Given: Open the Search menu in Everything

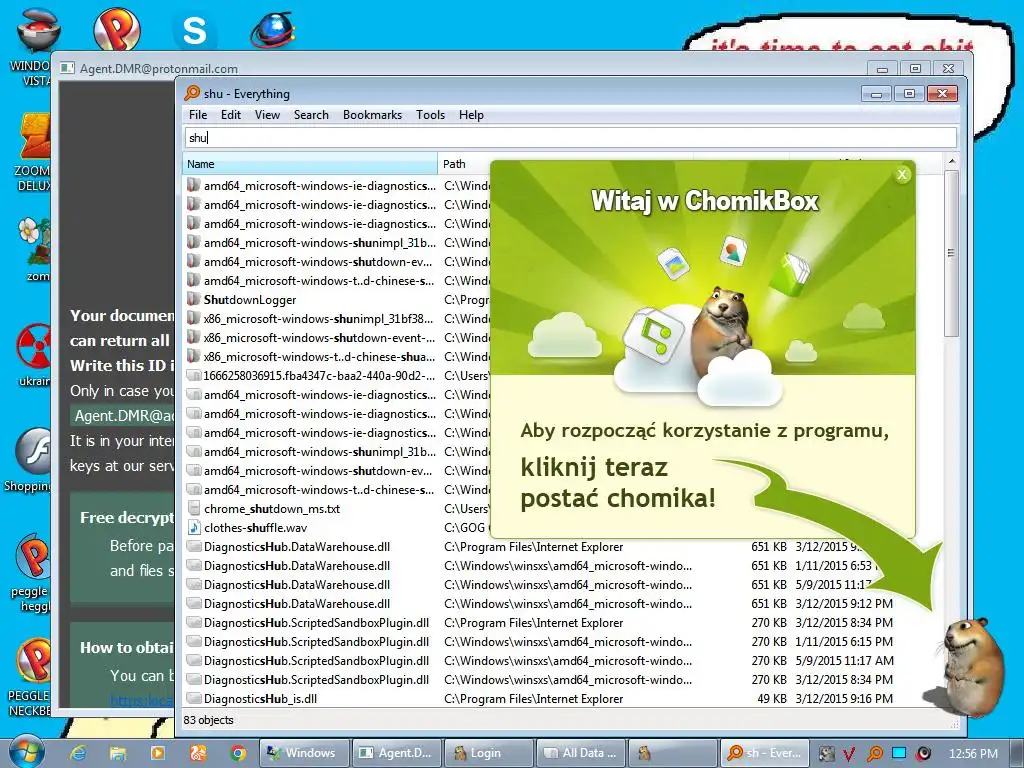Looking at the screenshot, I should click(311, 115).
